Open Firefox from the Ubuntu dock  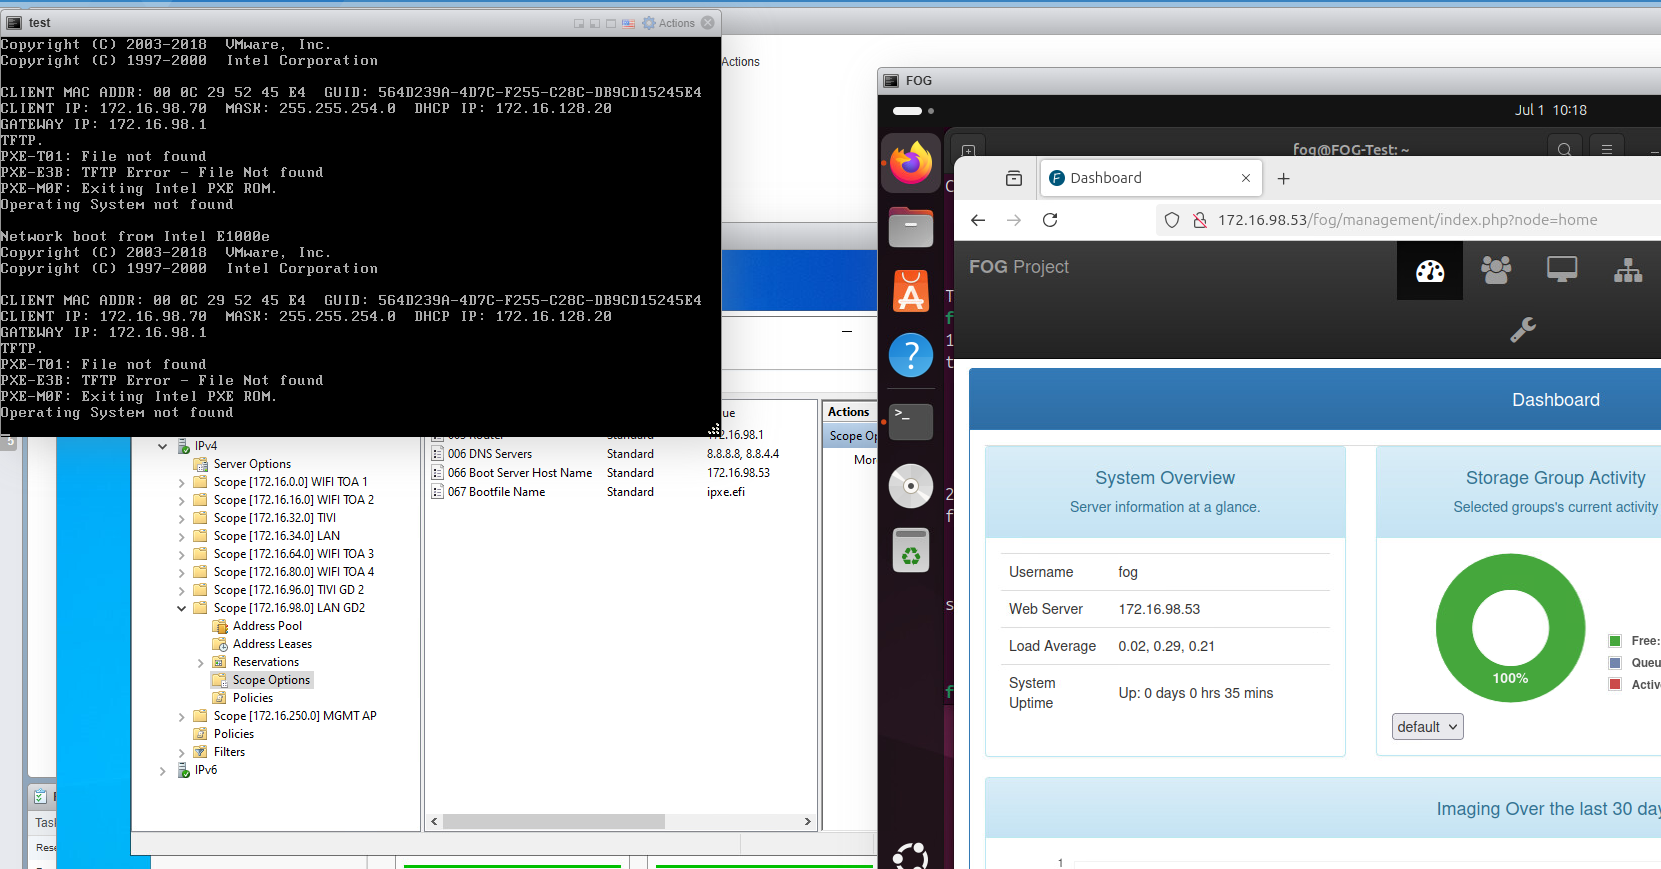910,162
